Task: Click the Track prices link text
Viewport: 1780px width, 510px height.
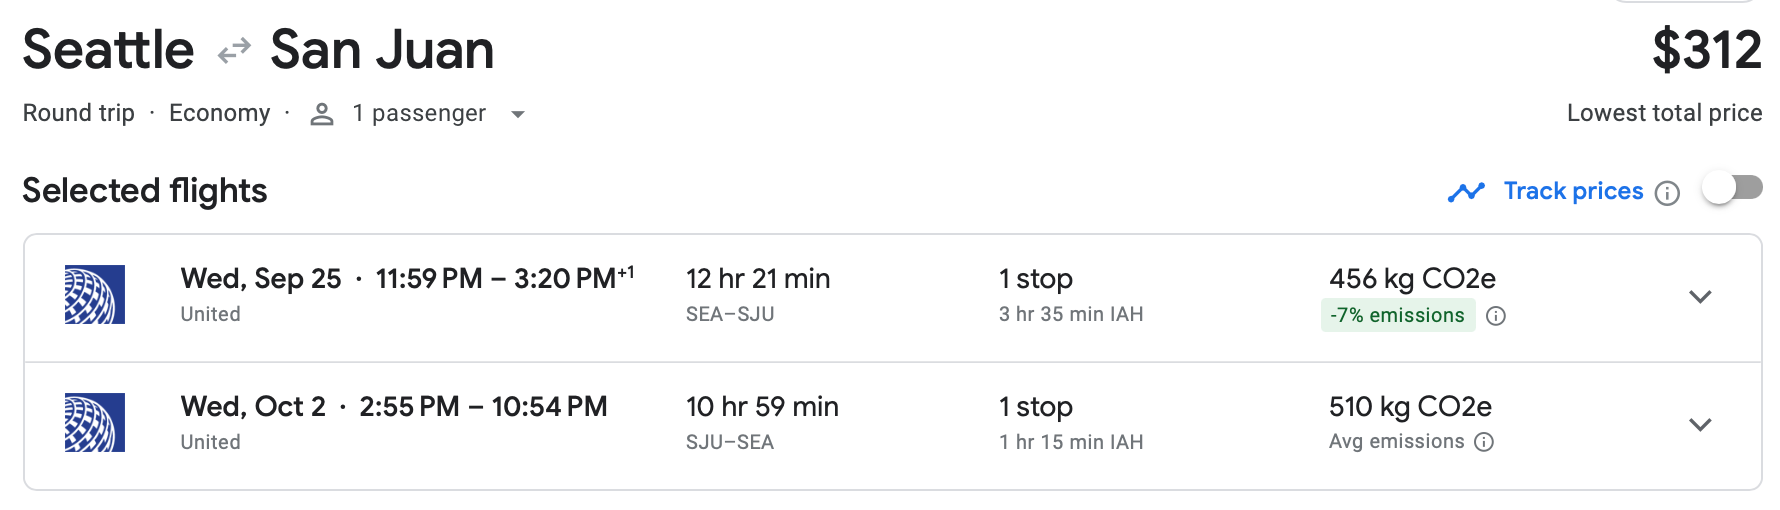Action: click(x=1573, y=191)
